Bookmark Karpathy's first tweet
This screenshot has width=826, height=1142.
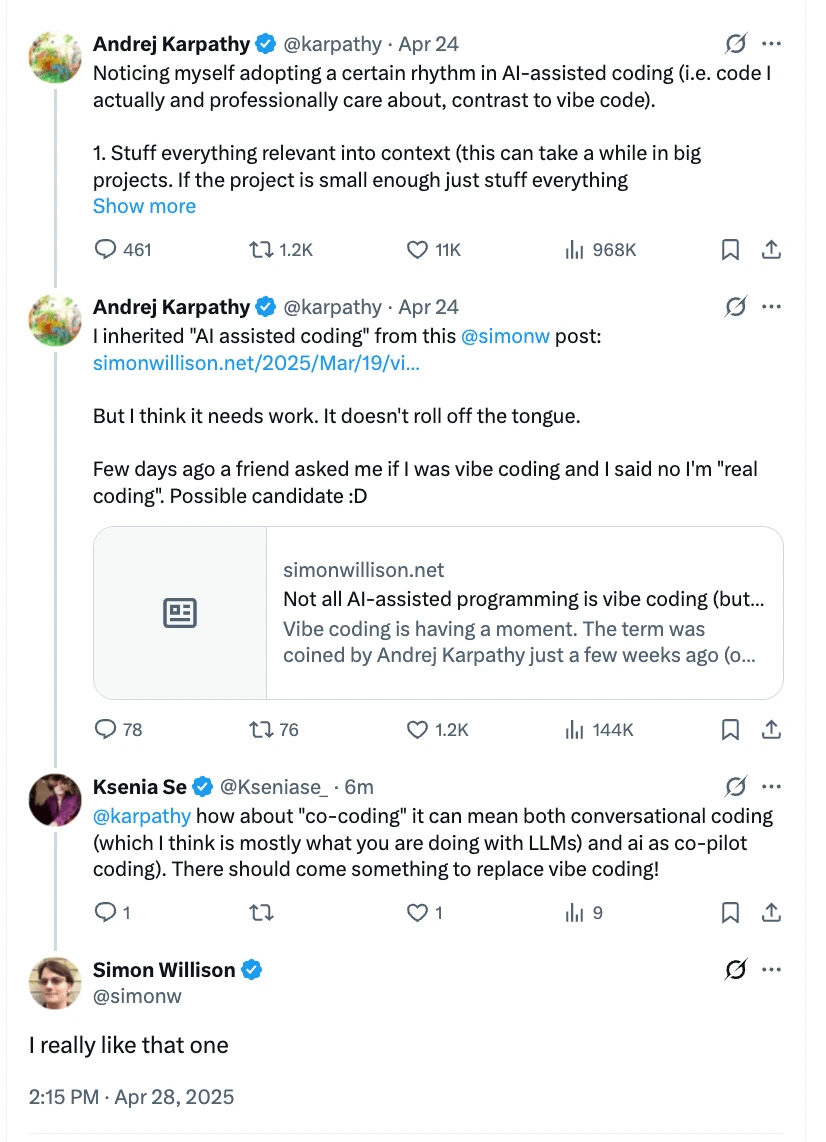pyautogui.click(x=731, y=249)
